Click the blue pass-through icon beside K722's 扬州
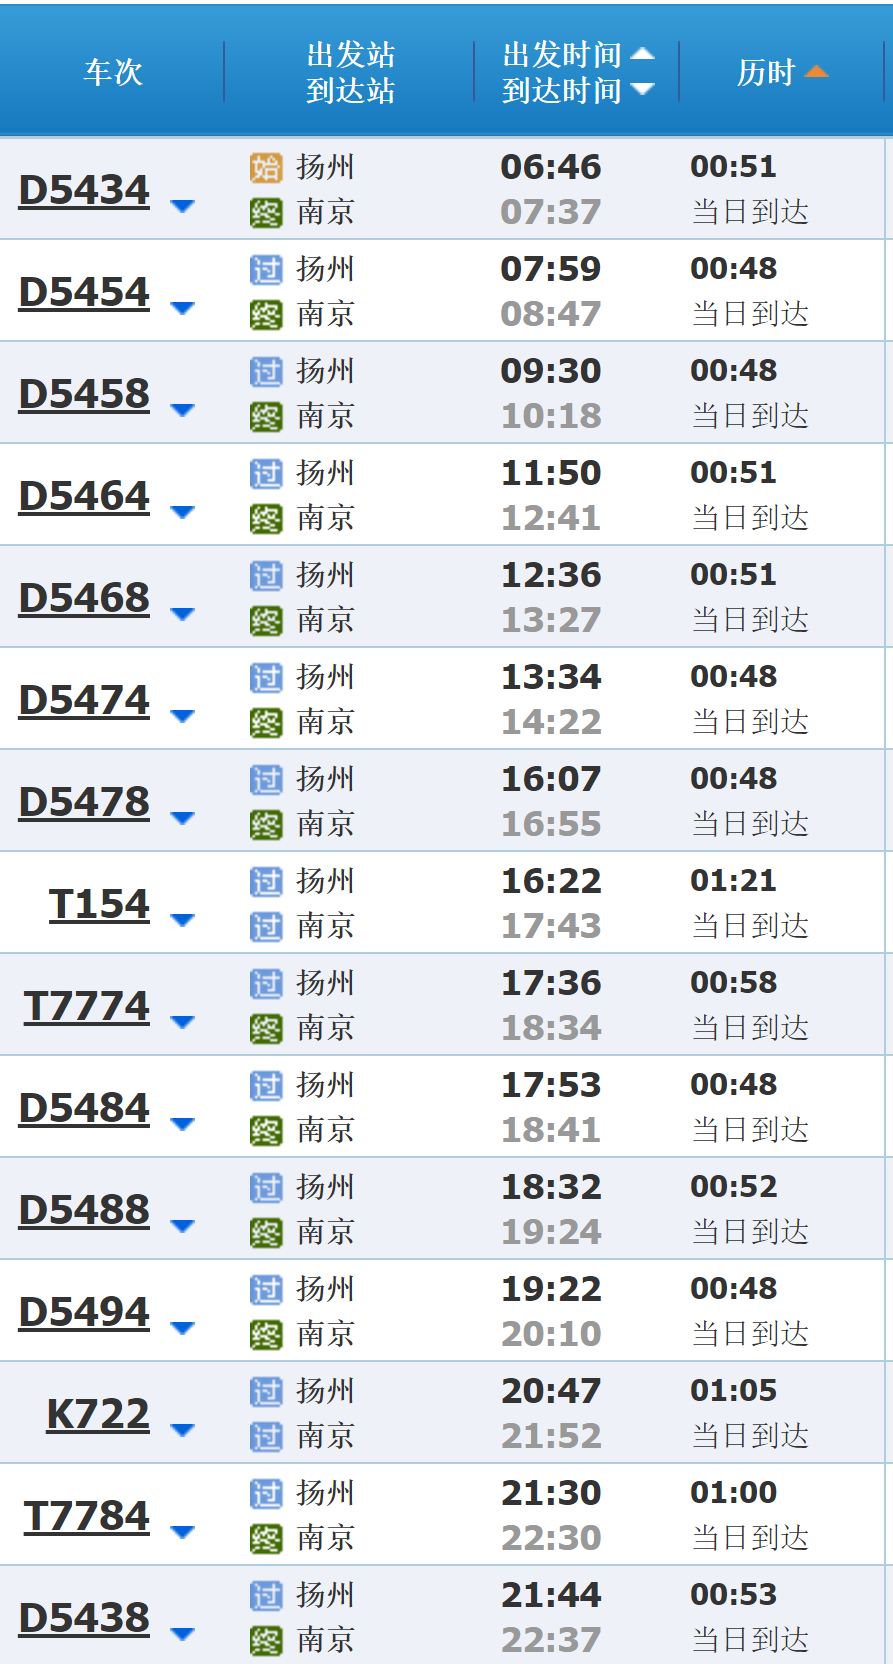893x1664 pixels. point(265,1391)
